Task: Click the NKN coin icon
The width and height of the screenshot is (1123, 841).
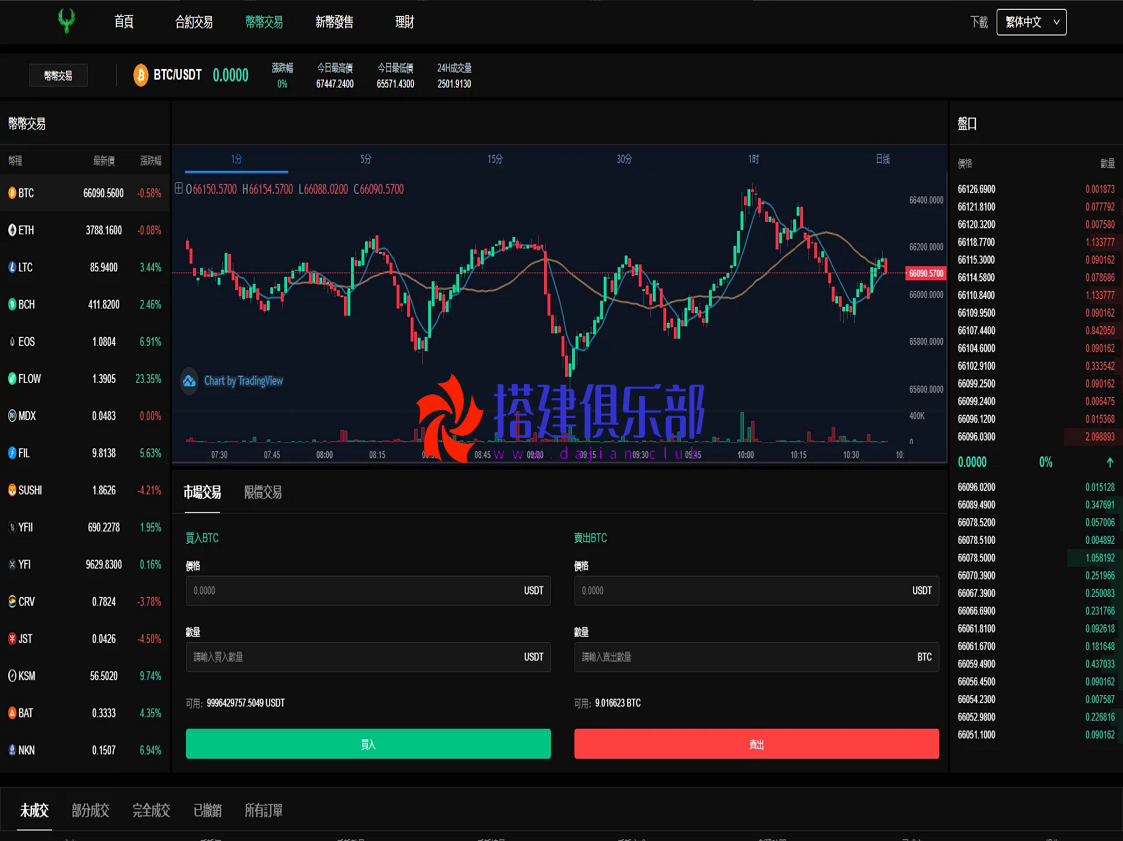Action: pos(12,750)
